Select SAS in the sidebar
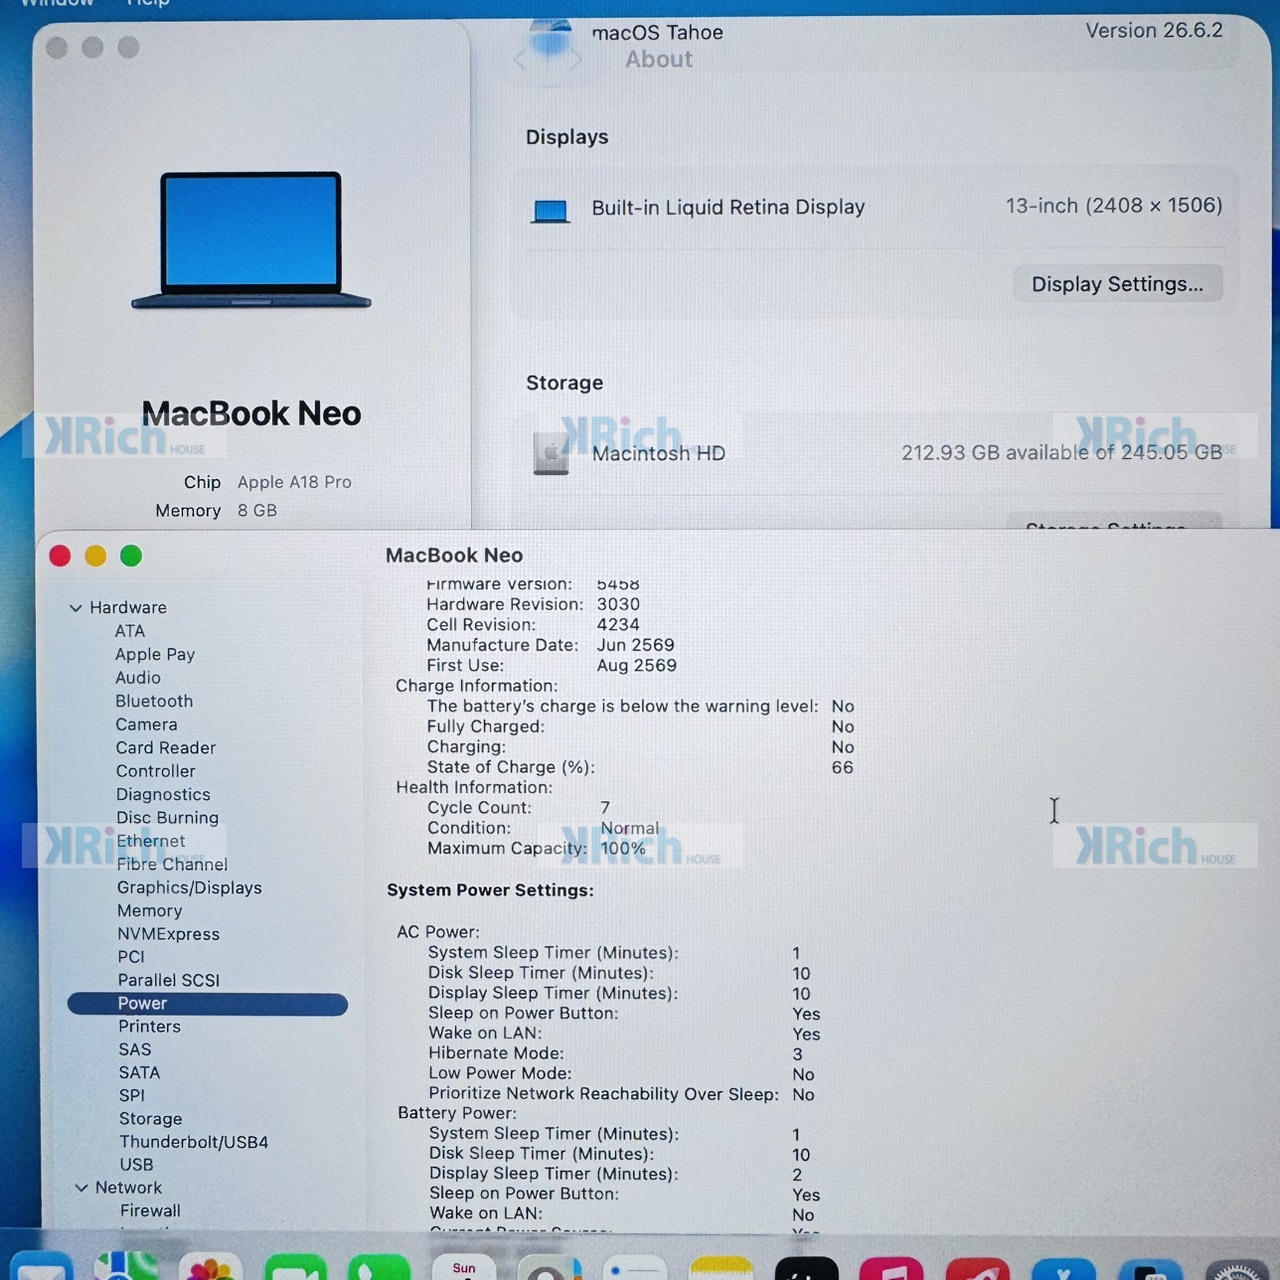 pyautogui.click(x=135, y=1049)
